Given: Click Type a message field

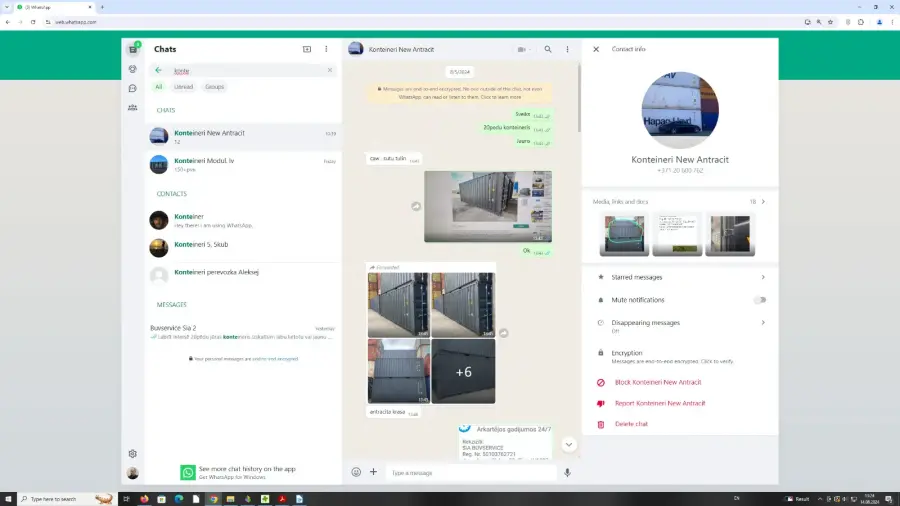Looking at the screenshot, I should 471,473.
